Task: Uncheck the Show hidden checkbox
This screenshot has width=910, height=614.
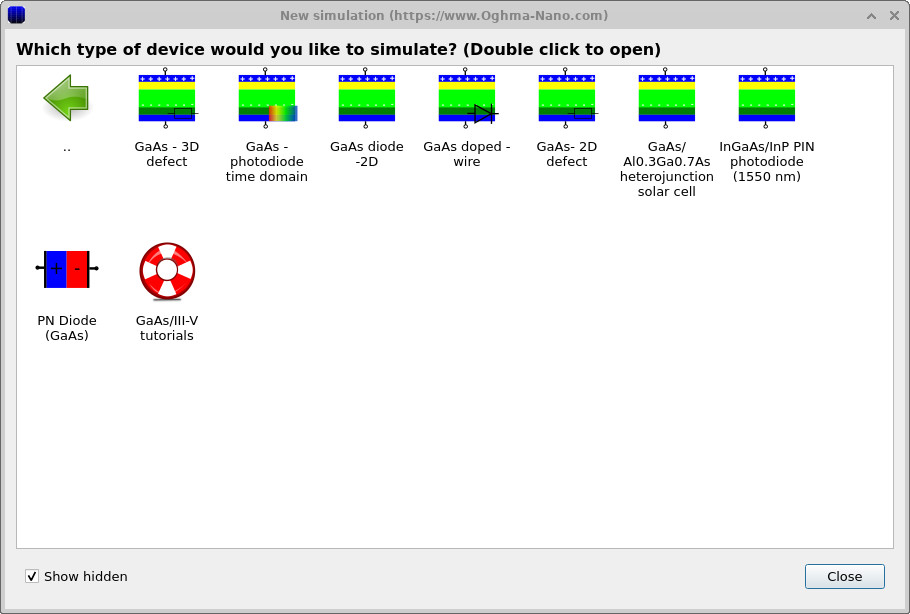Action: 32,576
